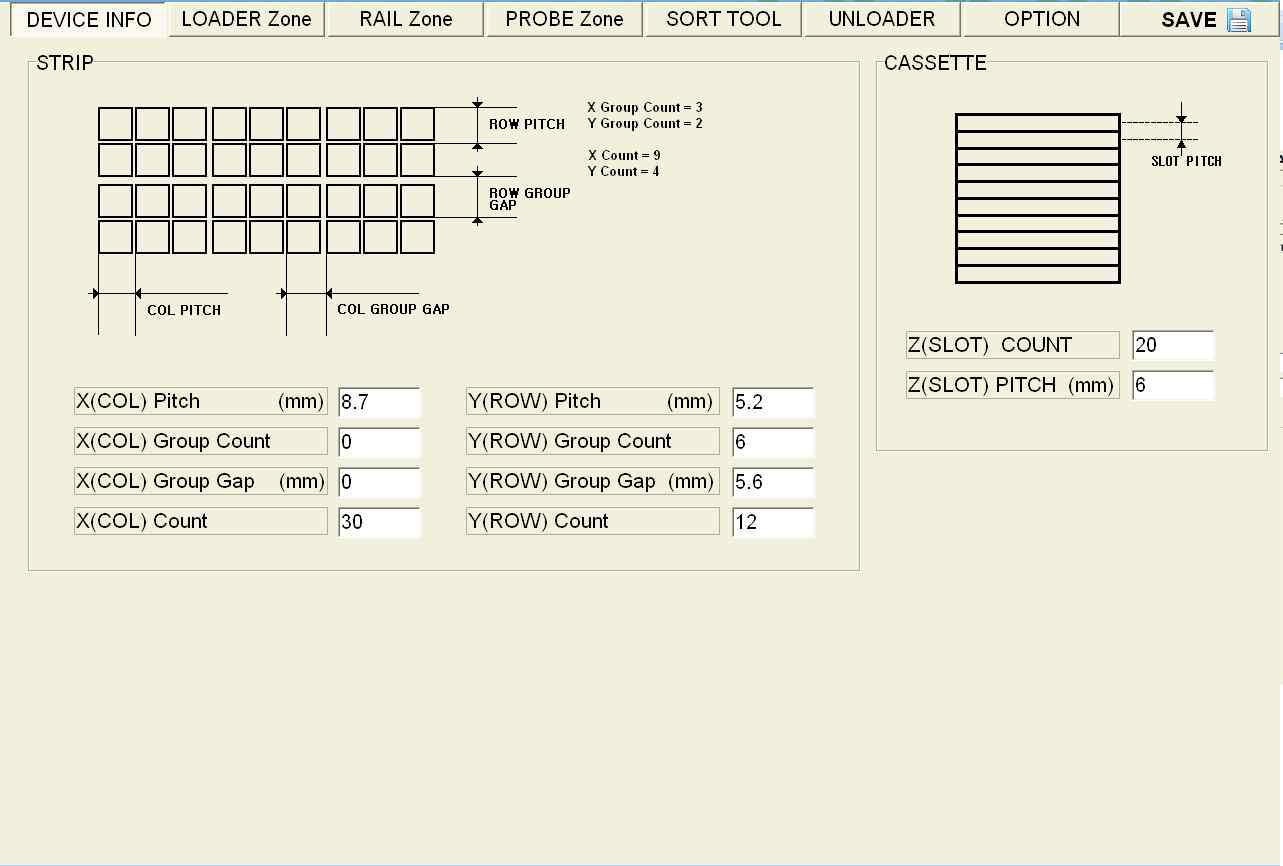
Task: Click the strip grid diagram
Action: [266, 180]
